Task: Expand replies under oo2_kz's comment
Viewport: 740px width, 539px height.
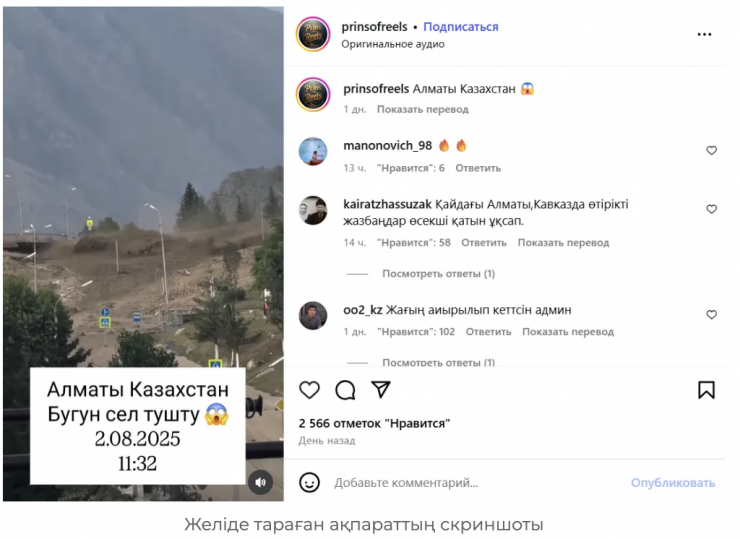Action: pos(438,362)
